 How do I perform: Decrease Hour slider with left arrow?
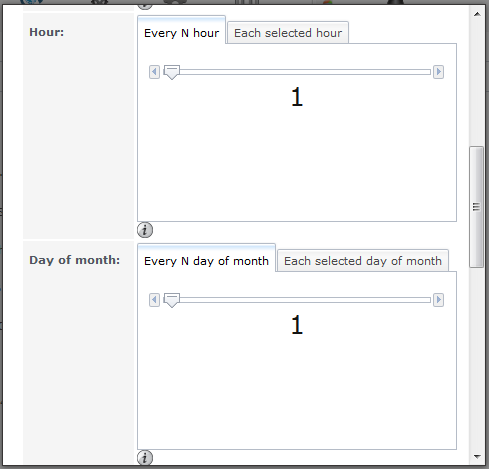click(154, 72)
